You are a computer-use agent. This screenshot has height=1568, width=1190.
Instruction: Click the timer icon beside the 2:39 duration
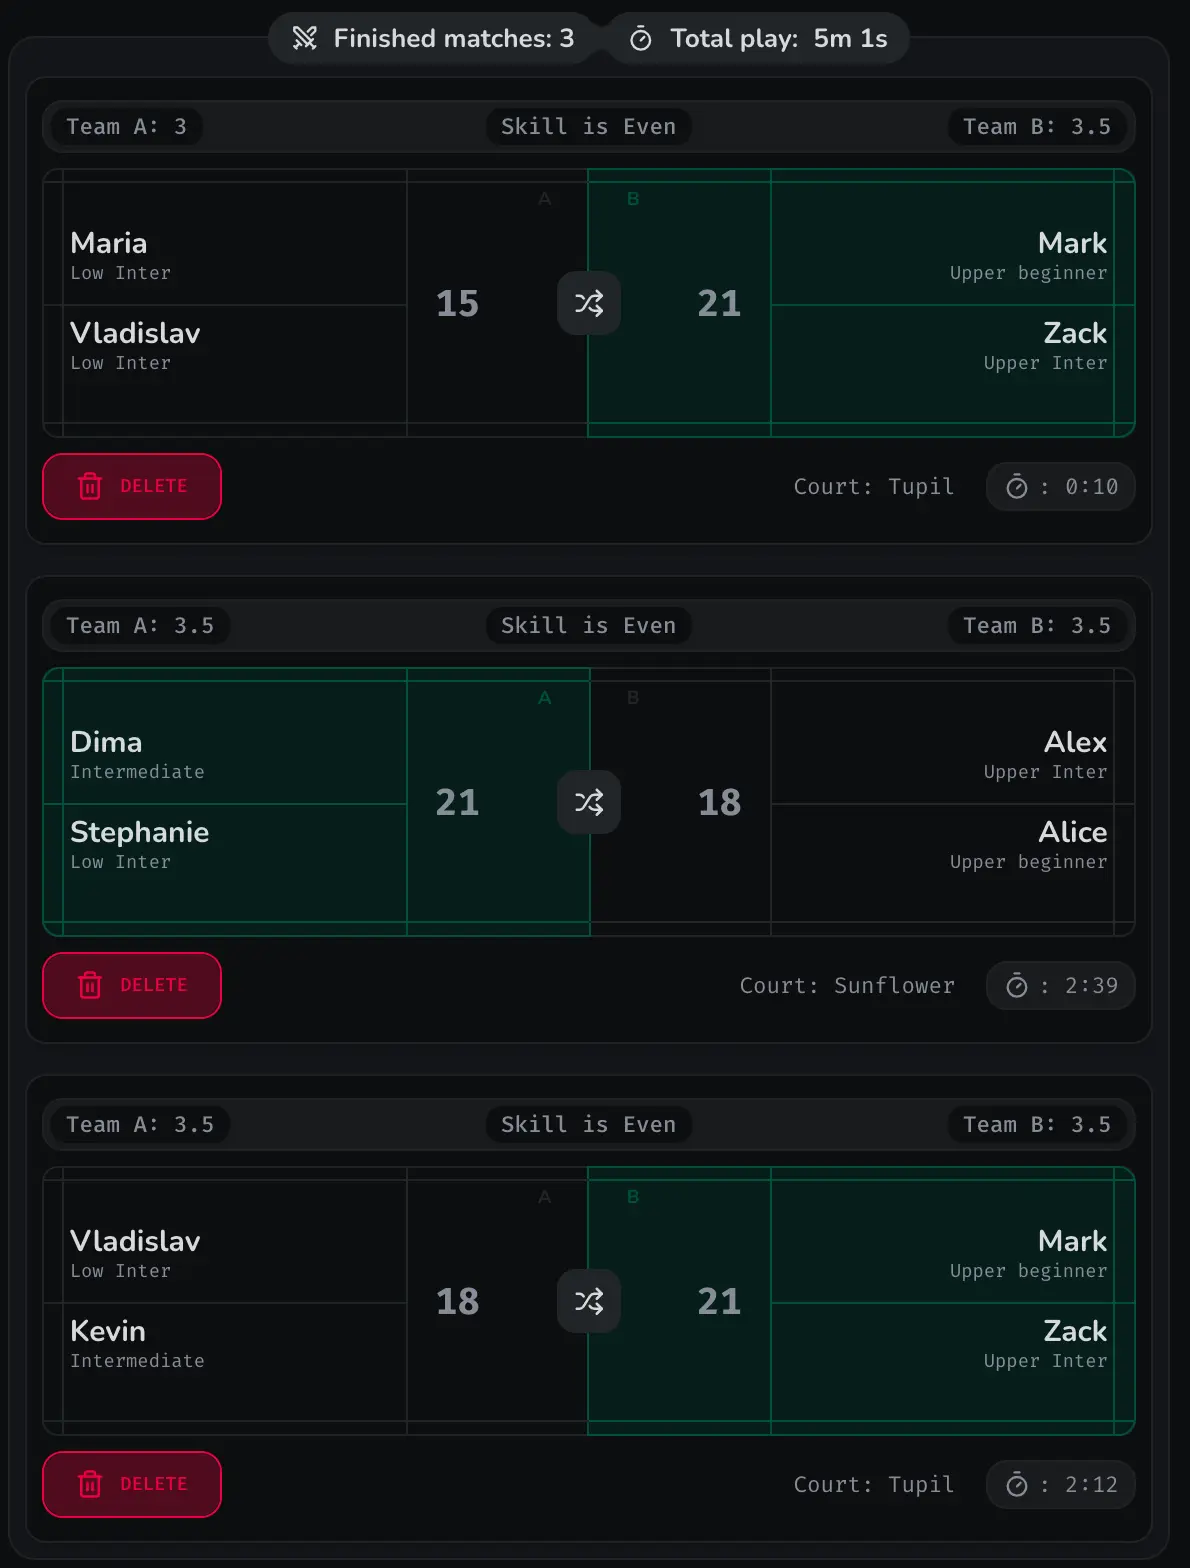(1018, 986)
